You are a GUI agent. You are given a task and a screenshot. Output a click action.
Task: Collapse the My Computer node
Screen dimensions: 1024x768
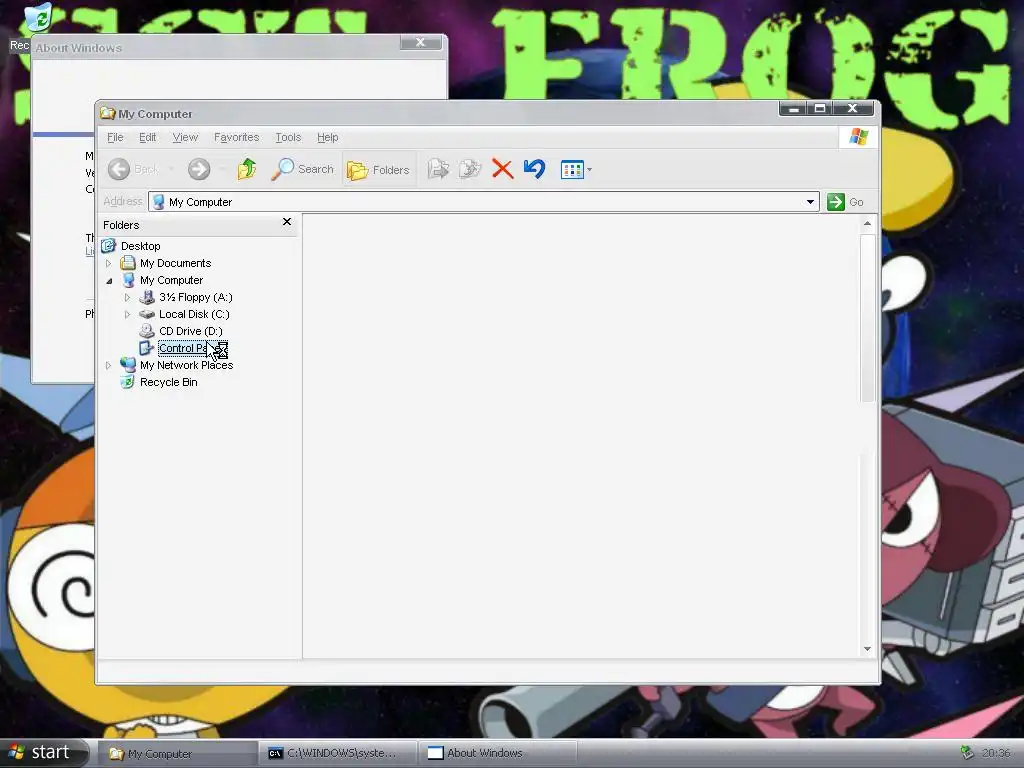[x=108, y=281]
